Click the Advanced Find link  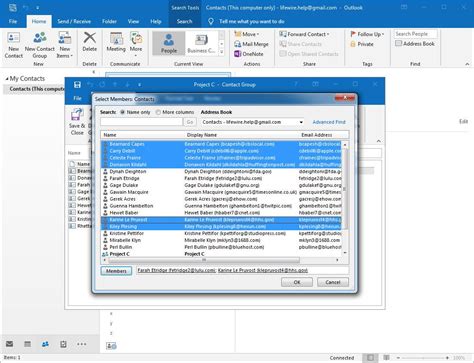[x=329, y=122]
